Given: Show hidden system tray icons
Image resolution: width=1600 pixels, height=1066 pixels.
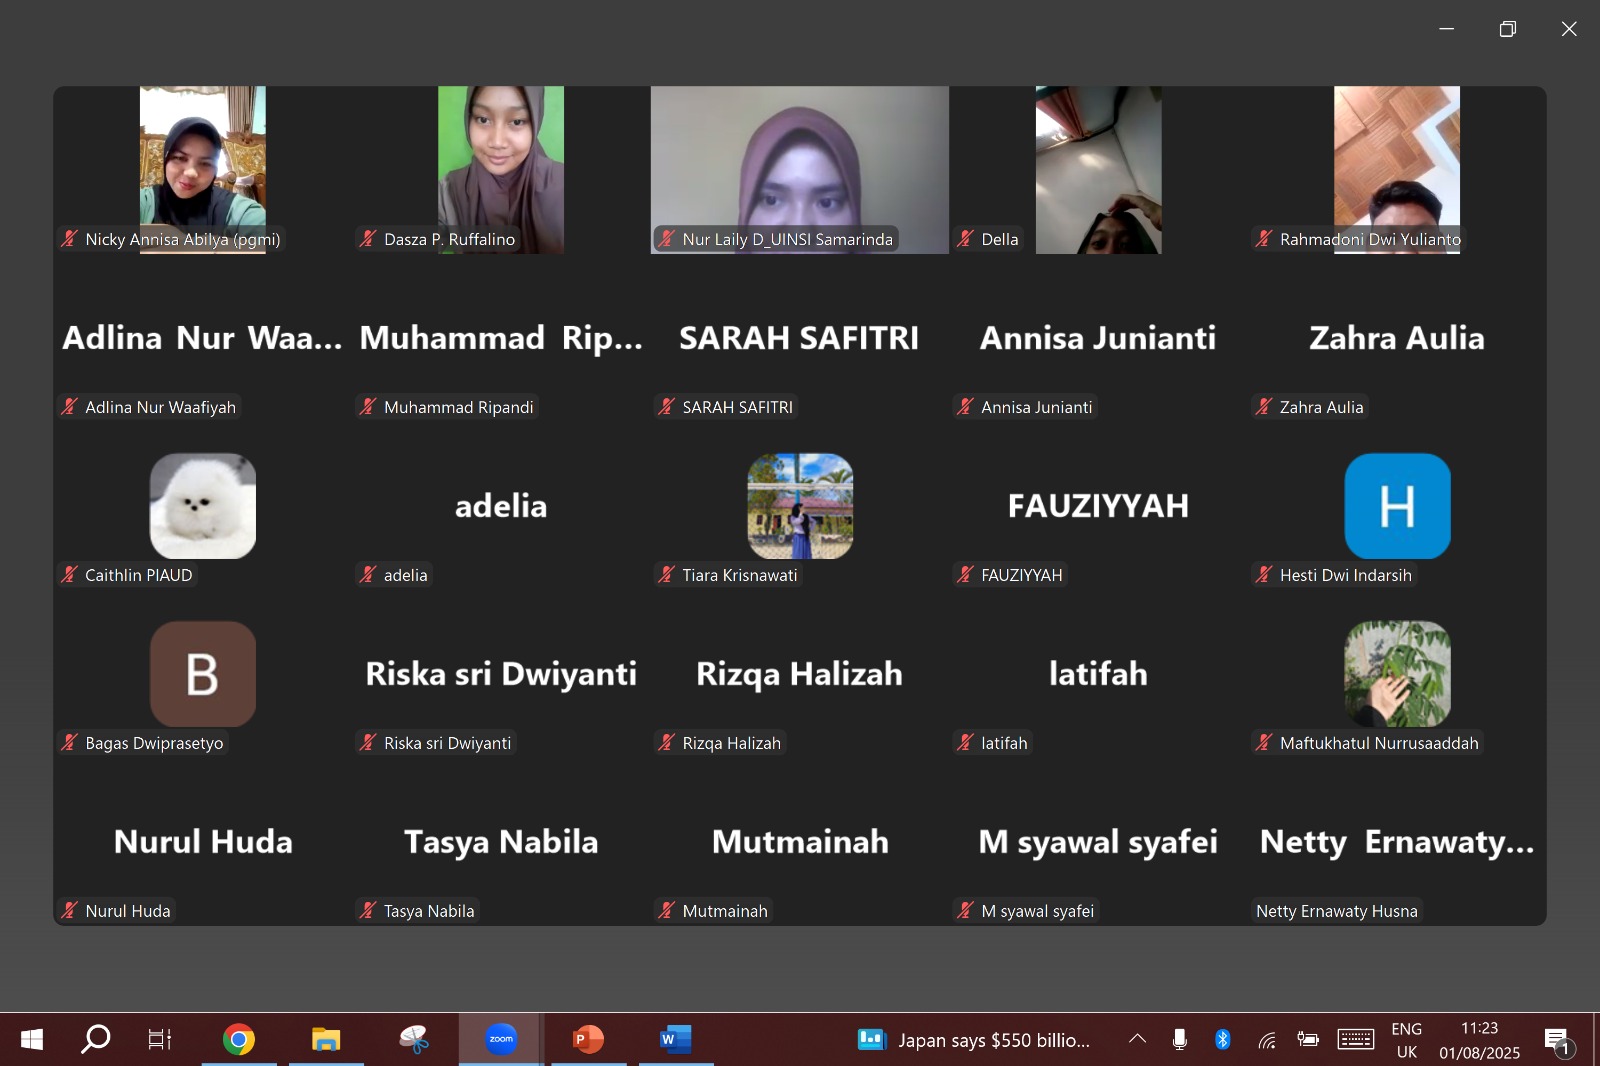Looking at the screenshot, I should [x=1137, y=1039].
